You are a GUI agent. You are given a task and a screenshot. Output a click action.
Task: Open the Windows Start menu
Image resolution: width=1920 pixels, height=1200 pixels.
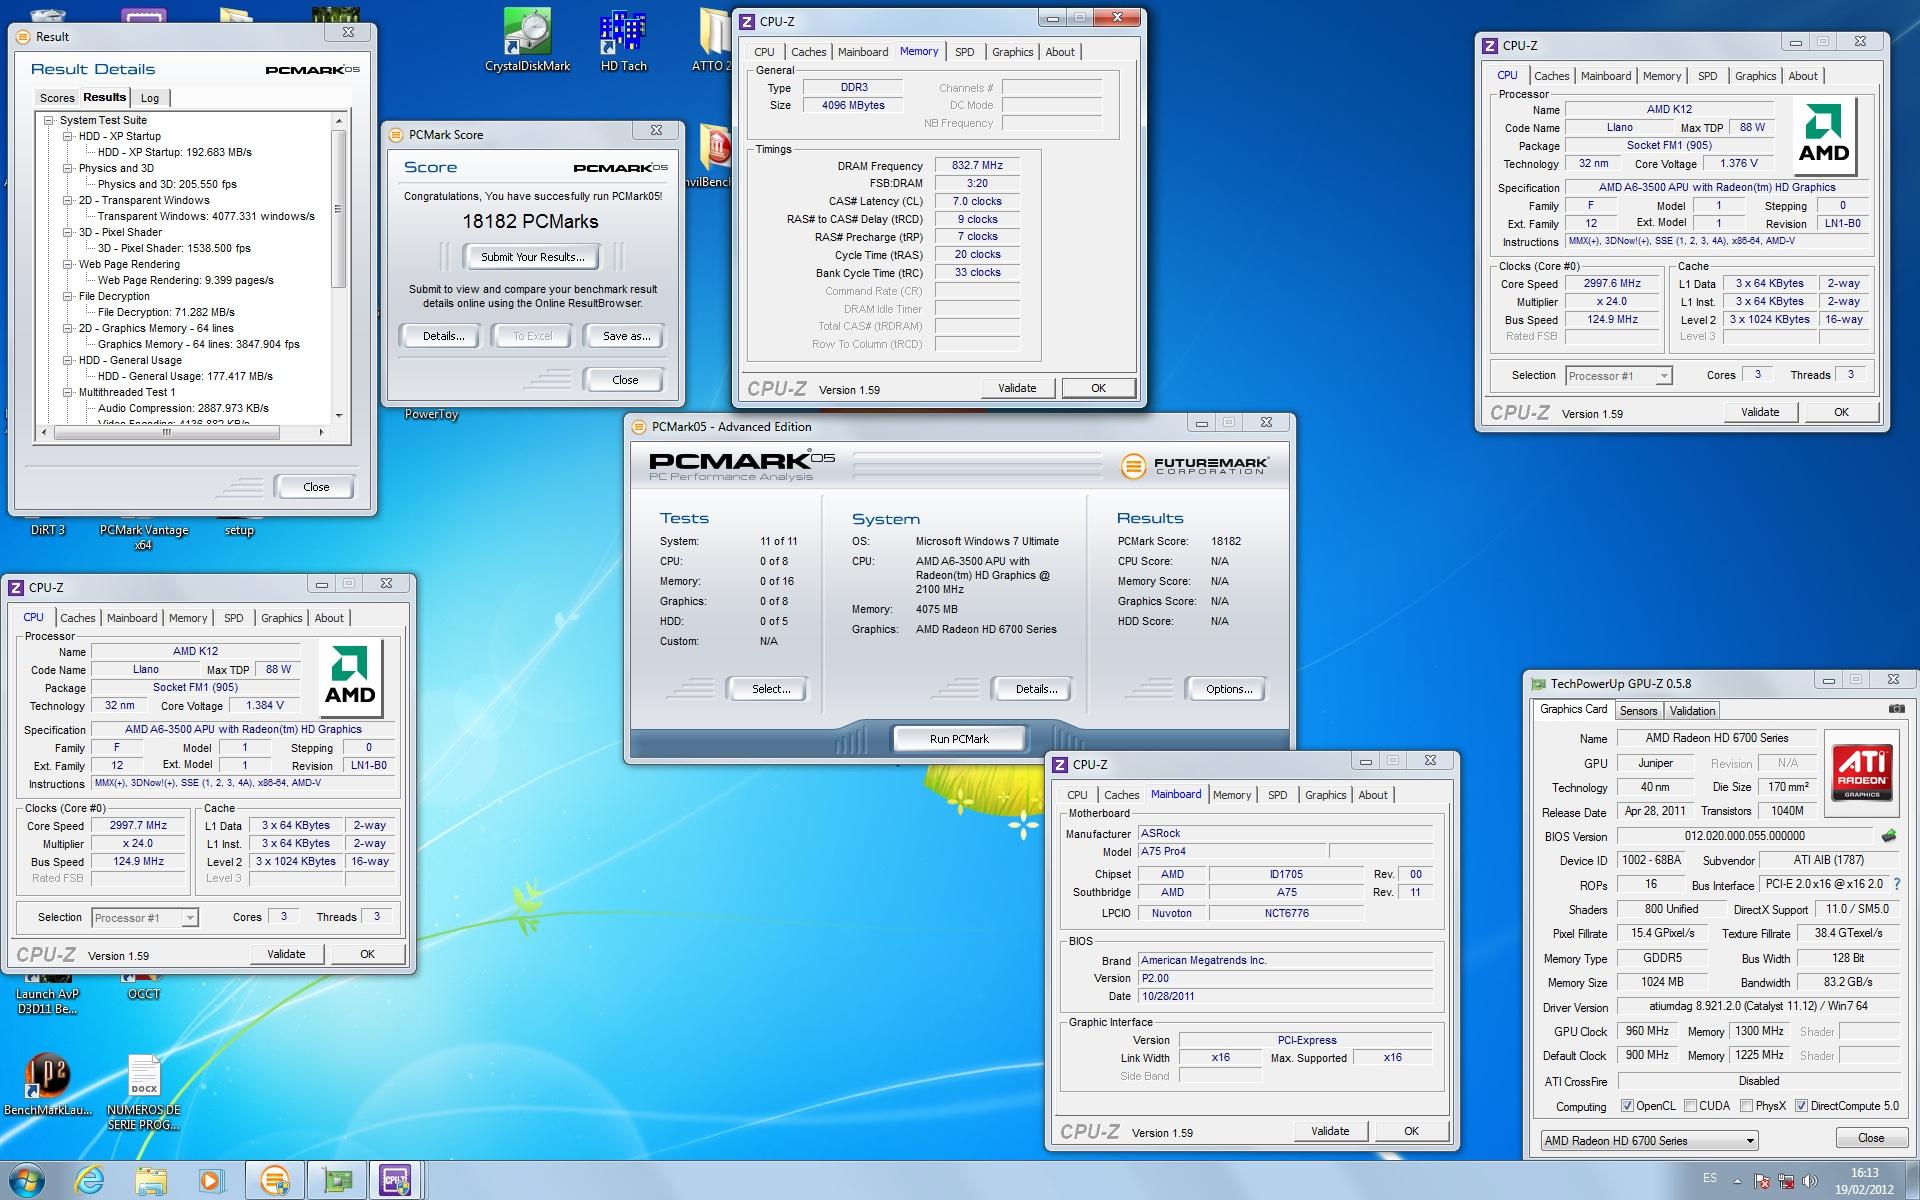pos(26,1180)
